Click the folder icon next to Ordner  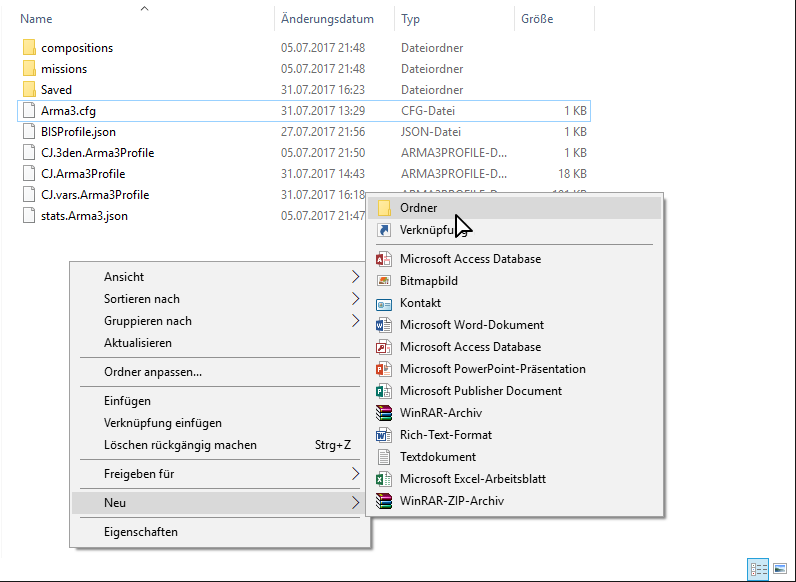(384, 208)
